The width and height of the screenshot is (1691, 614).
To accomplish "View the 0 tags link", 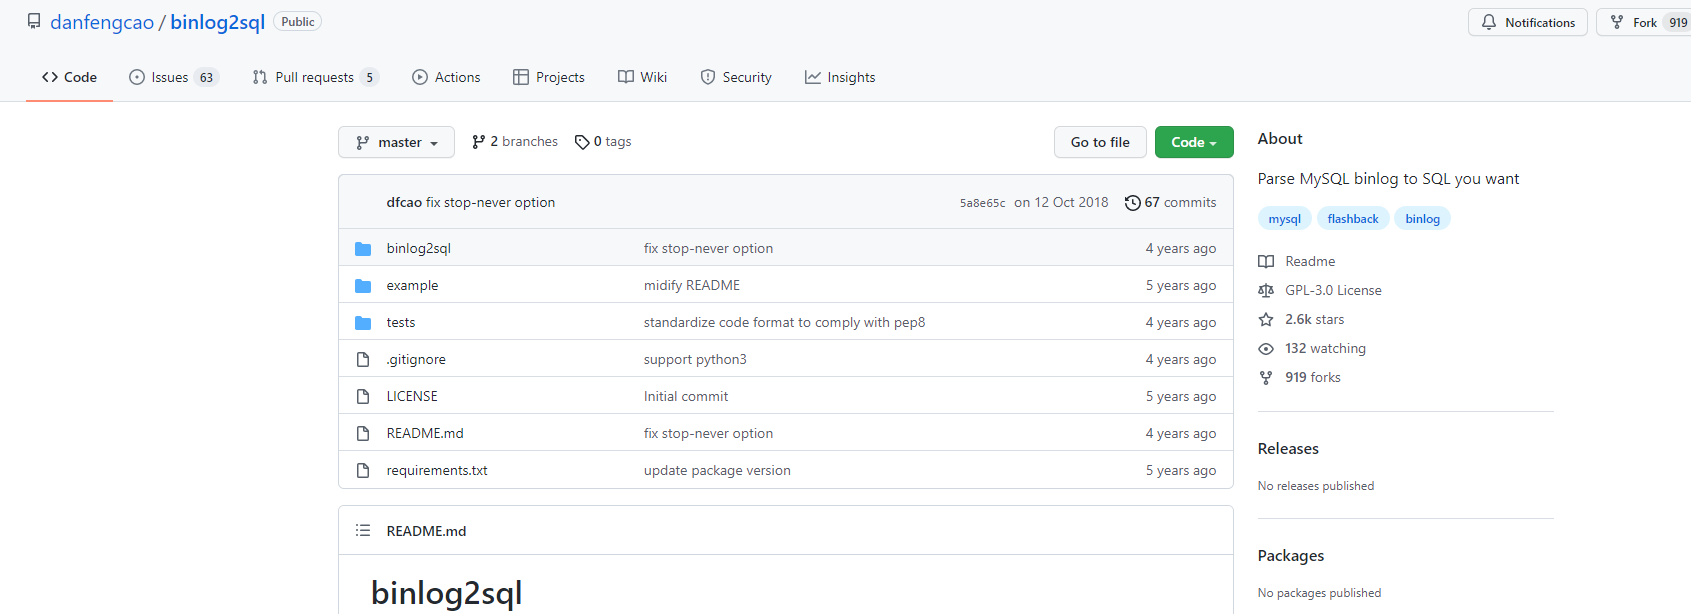I will click(x=603, y=142).
